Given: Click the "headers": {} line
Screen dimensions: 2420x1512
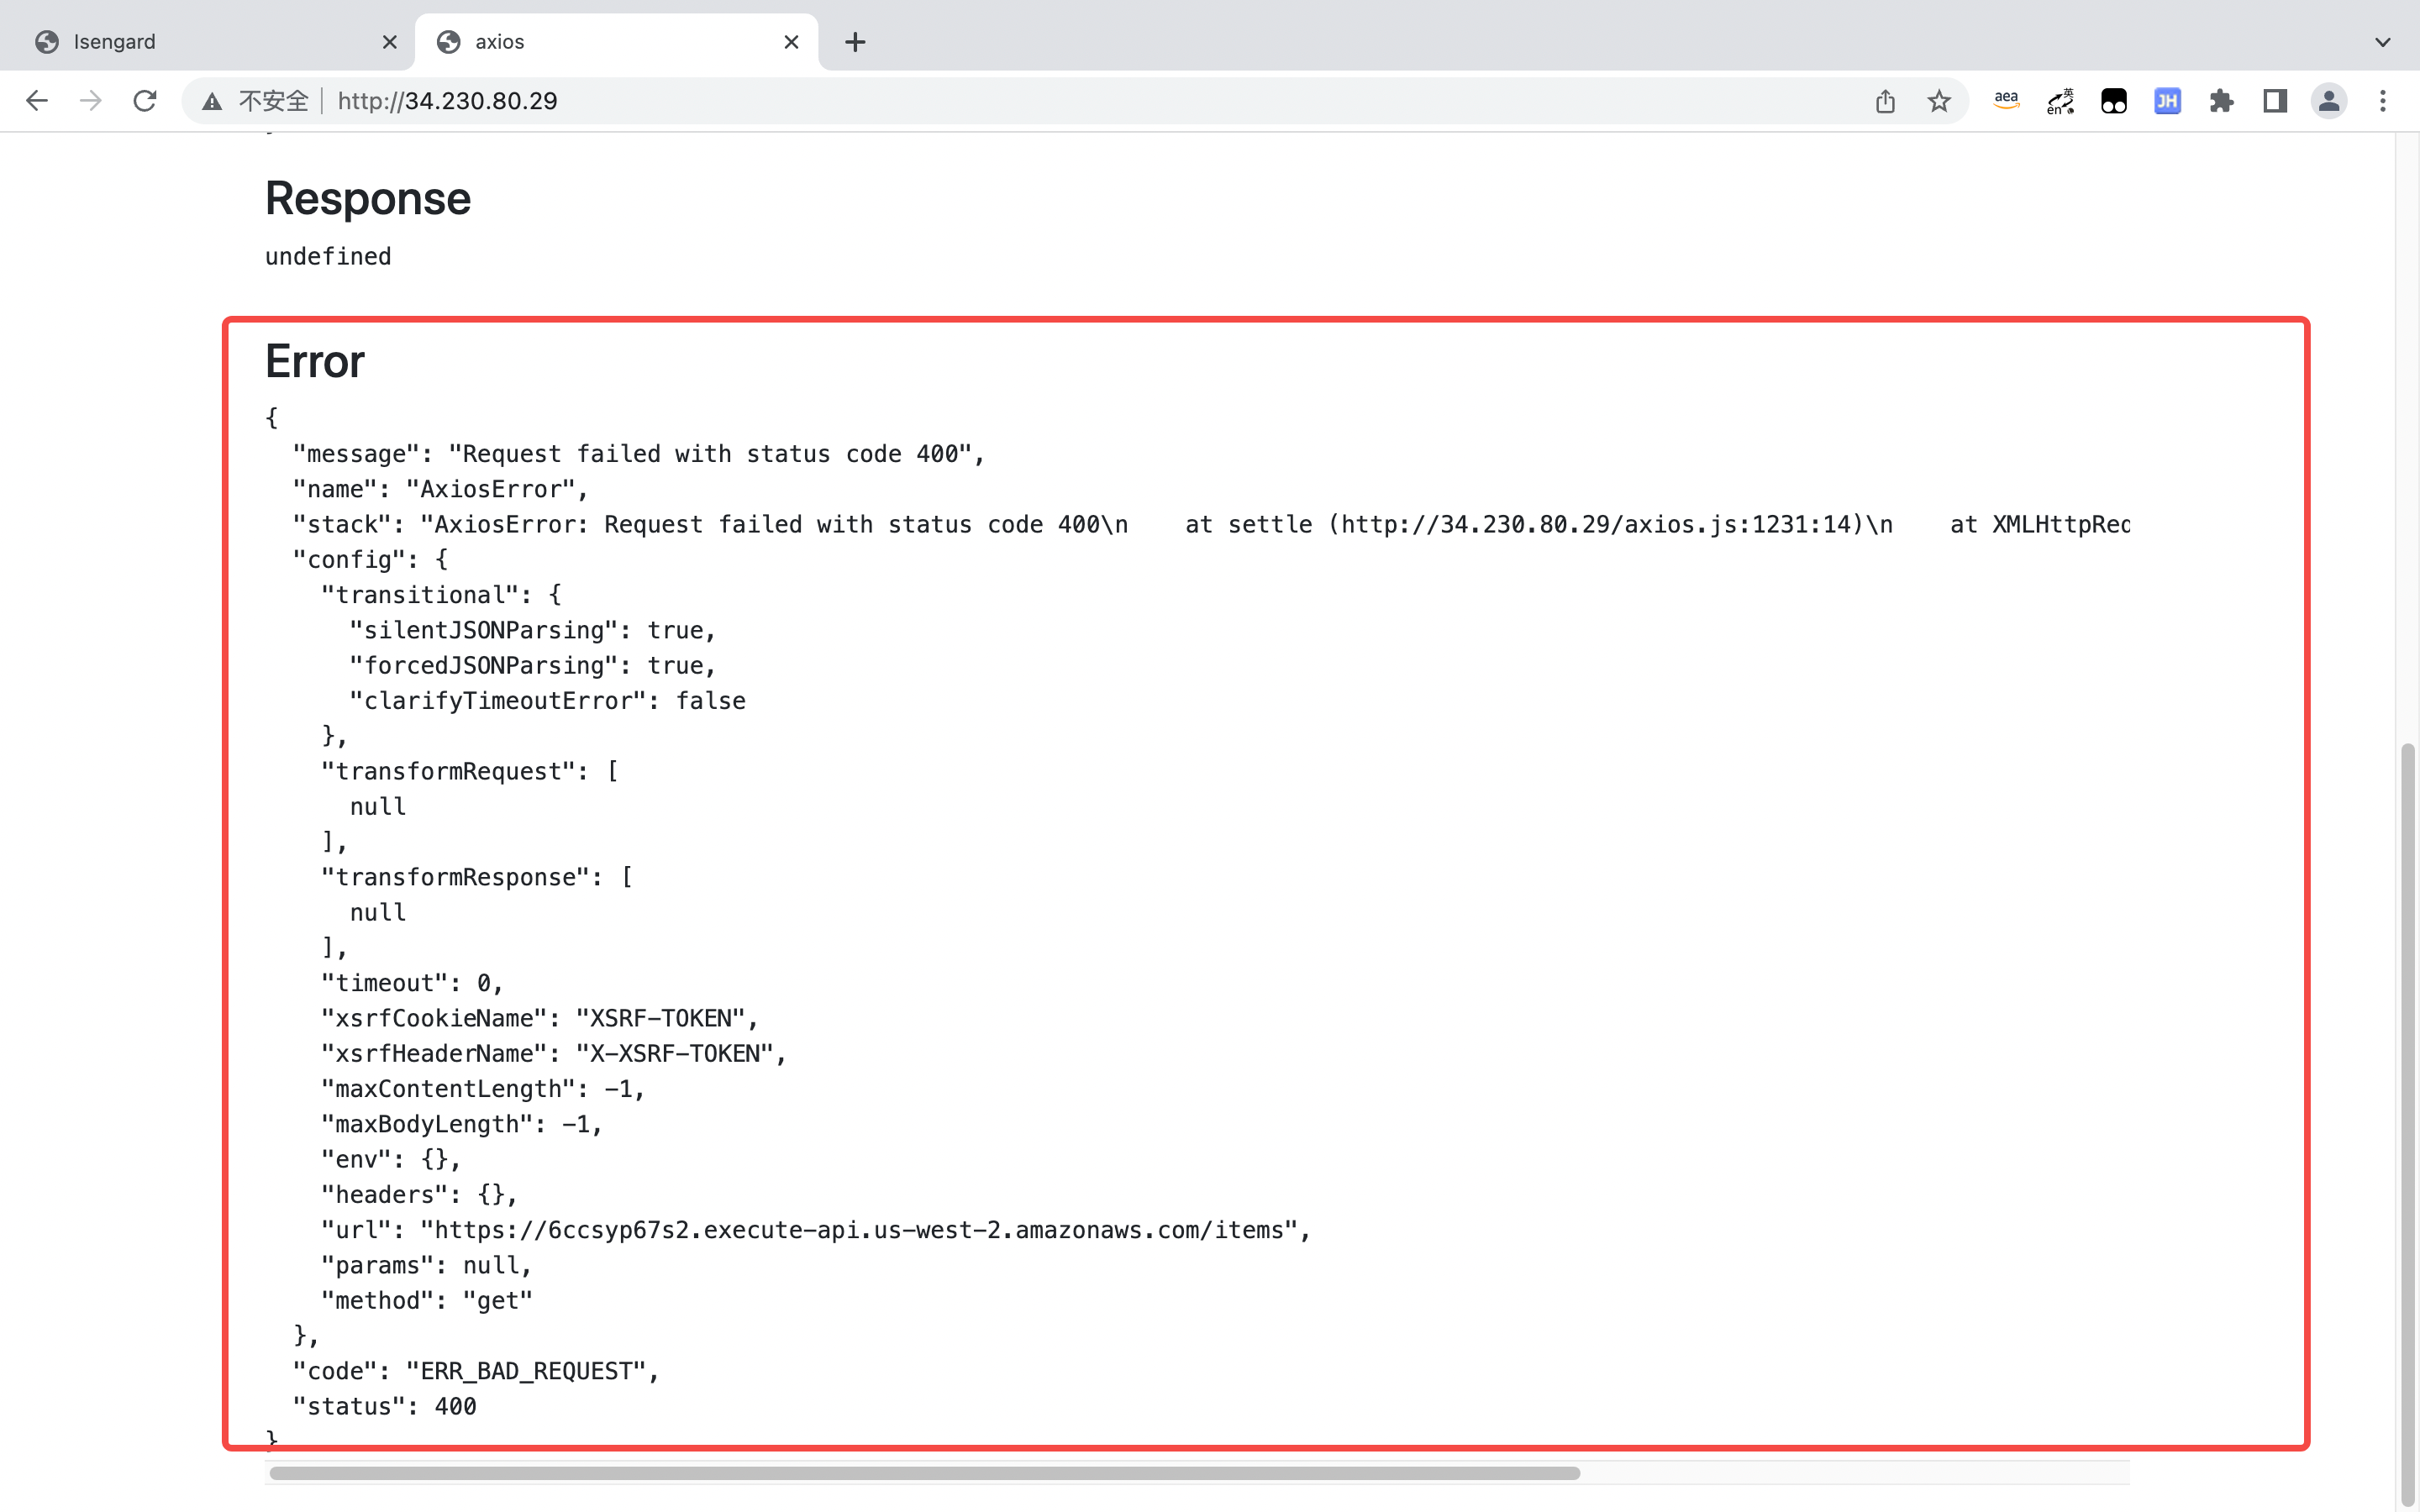Looking at the screenshot, I should coord(419,1195).
